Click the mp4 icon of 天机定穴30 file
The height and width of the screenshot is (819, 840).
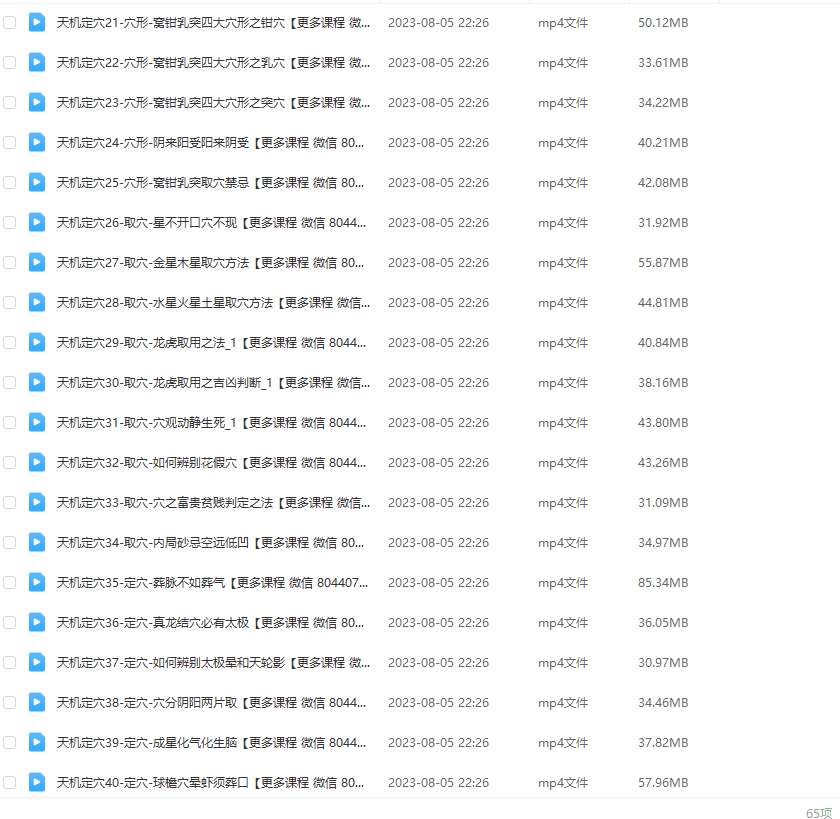pyautogui.click(x=37, y=382)
